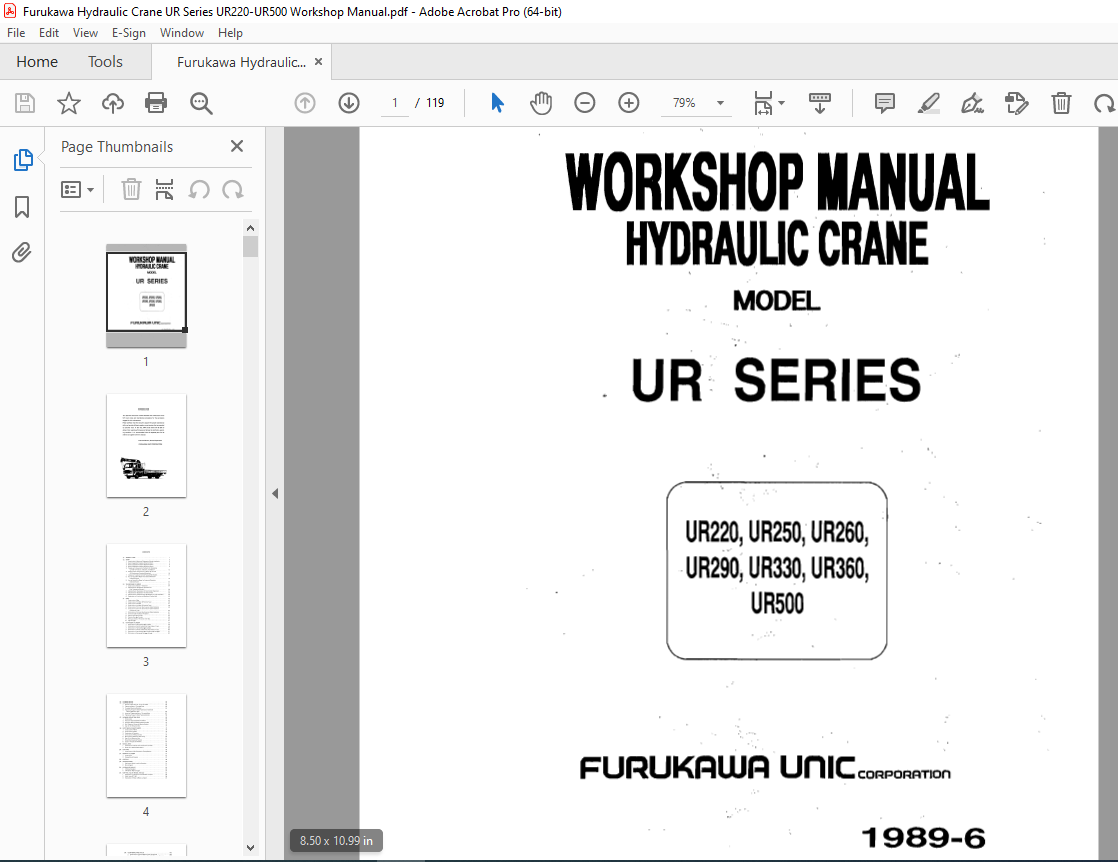Zoom out with the minus circle icon
The image size is (1118, 862).
(x=585, y=103)
